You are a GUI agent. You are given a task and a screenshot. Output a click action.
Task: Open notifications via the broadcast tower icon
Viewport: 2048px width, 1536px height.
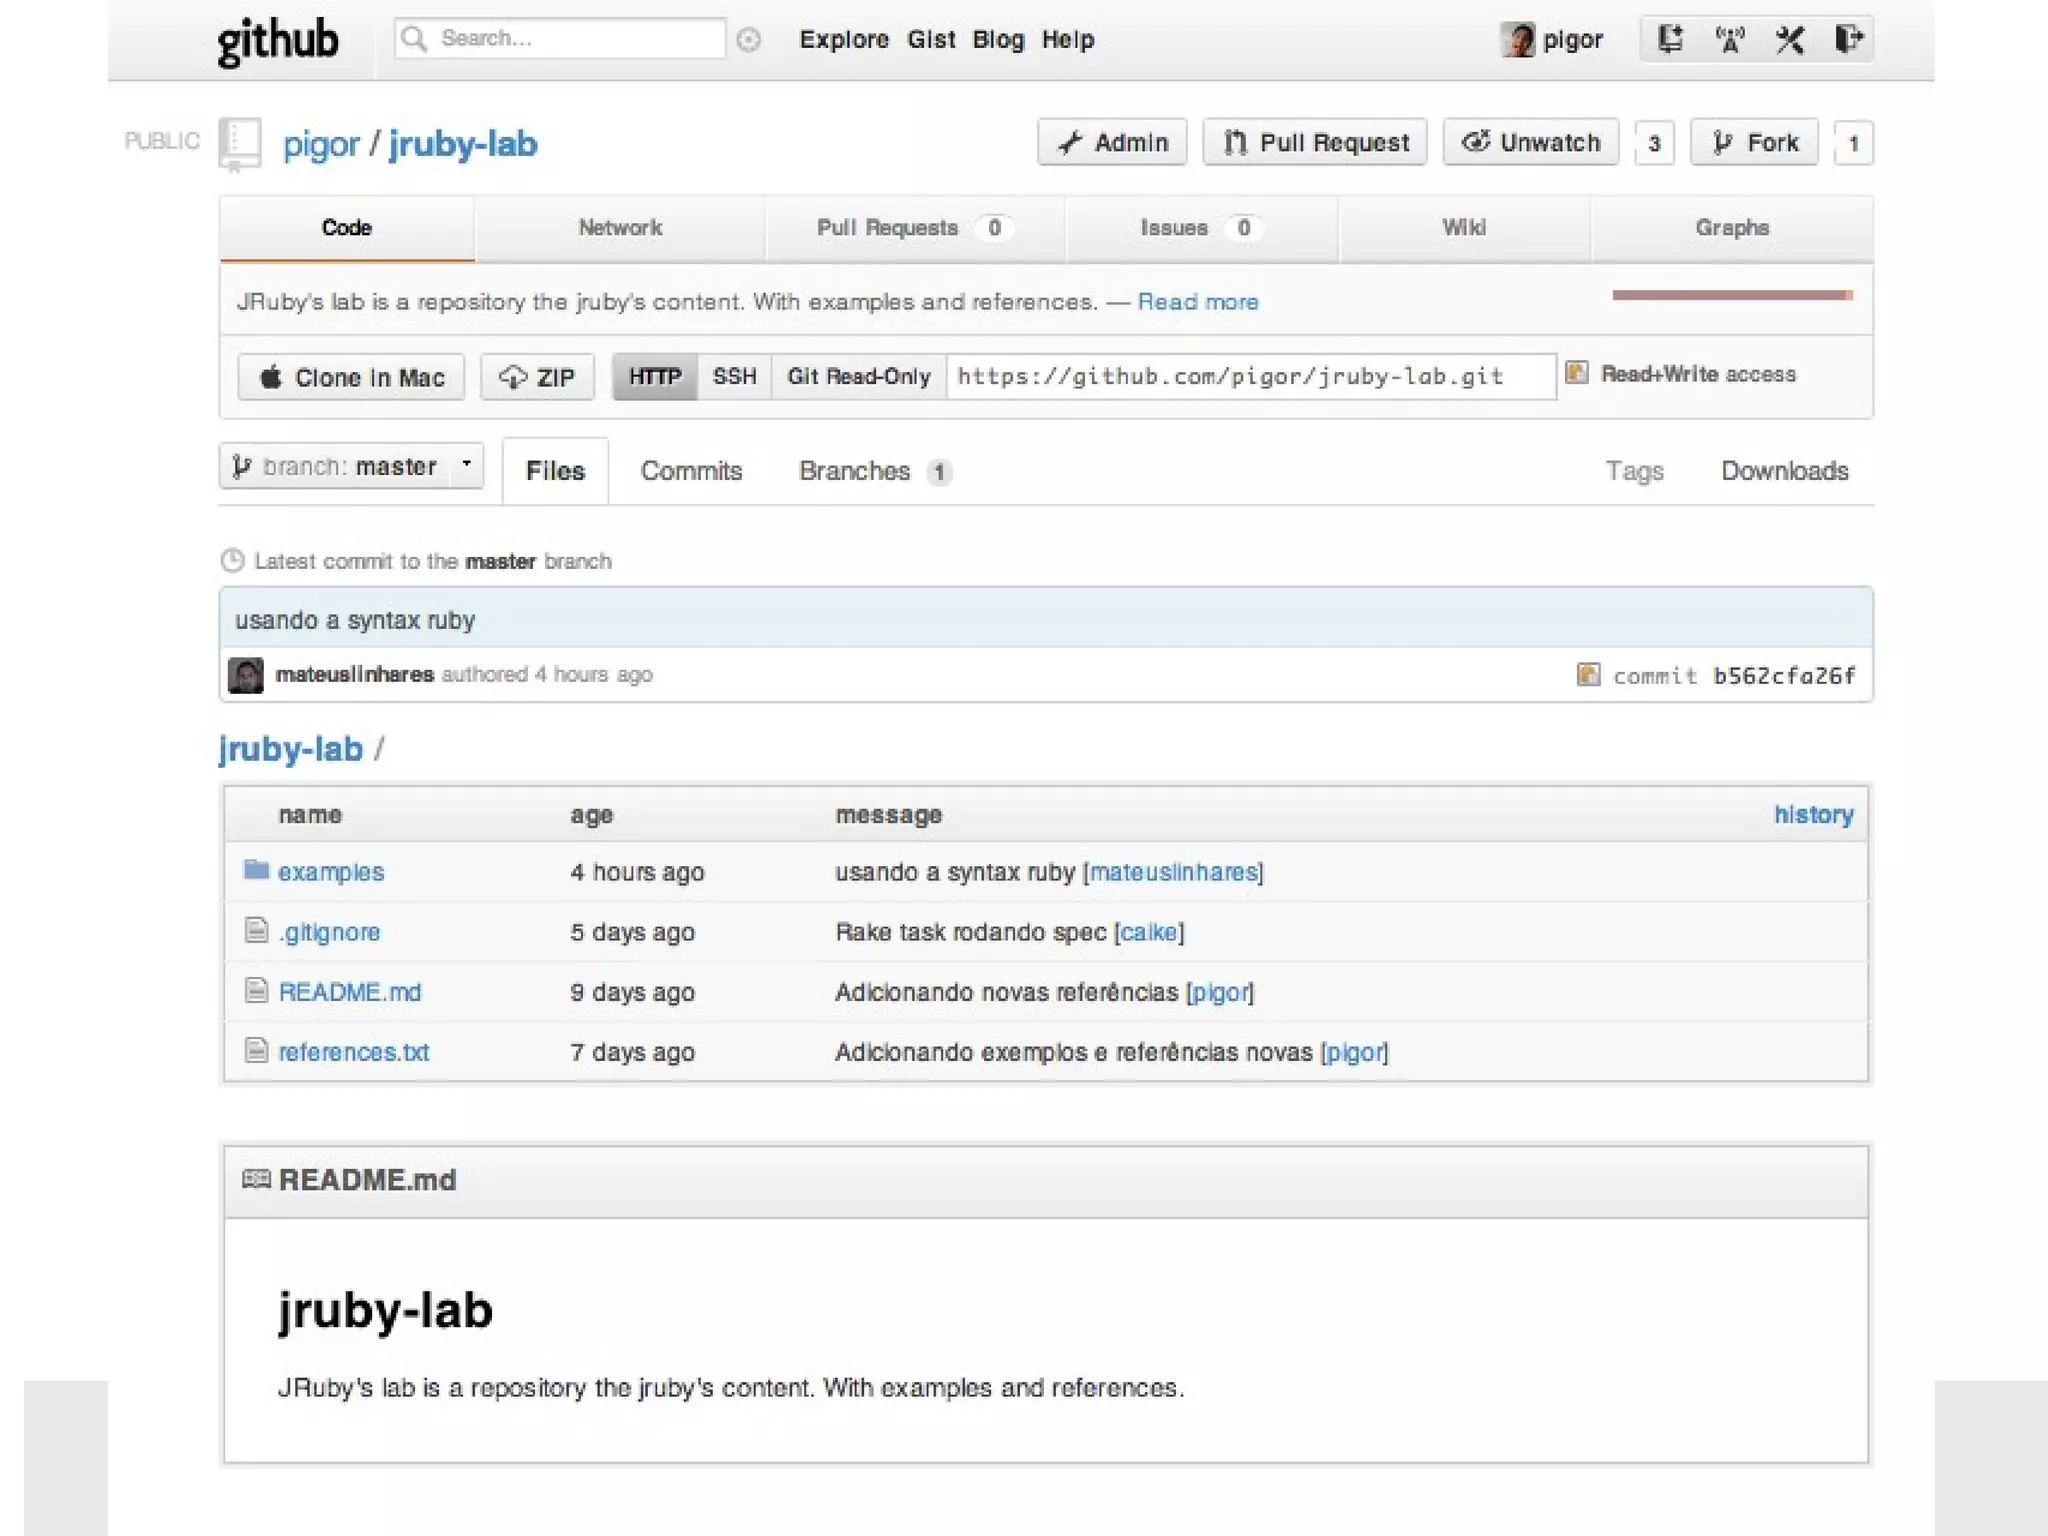pos(1729,40)
